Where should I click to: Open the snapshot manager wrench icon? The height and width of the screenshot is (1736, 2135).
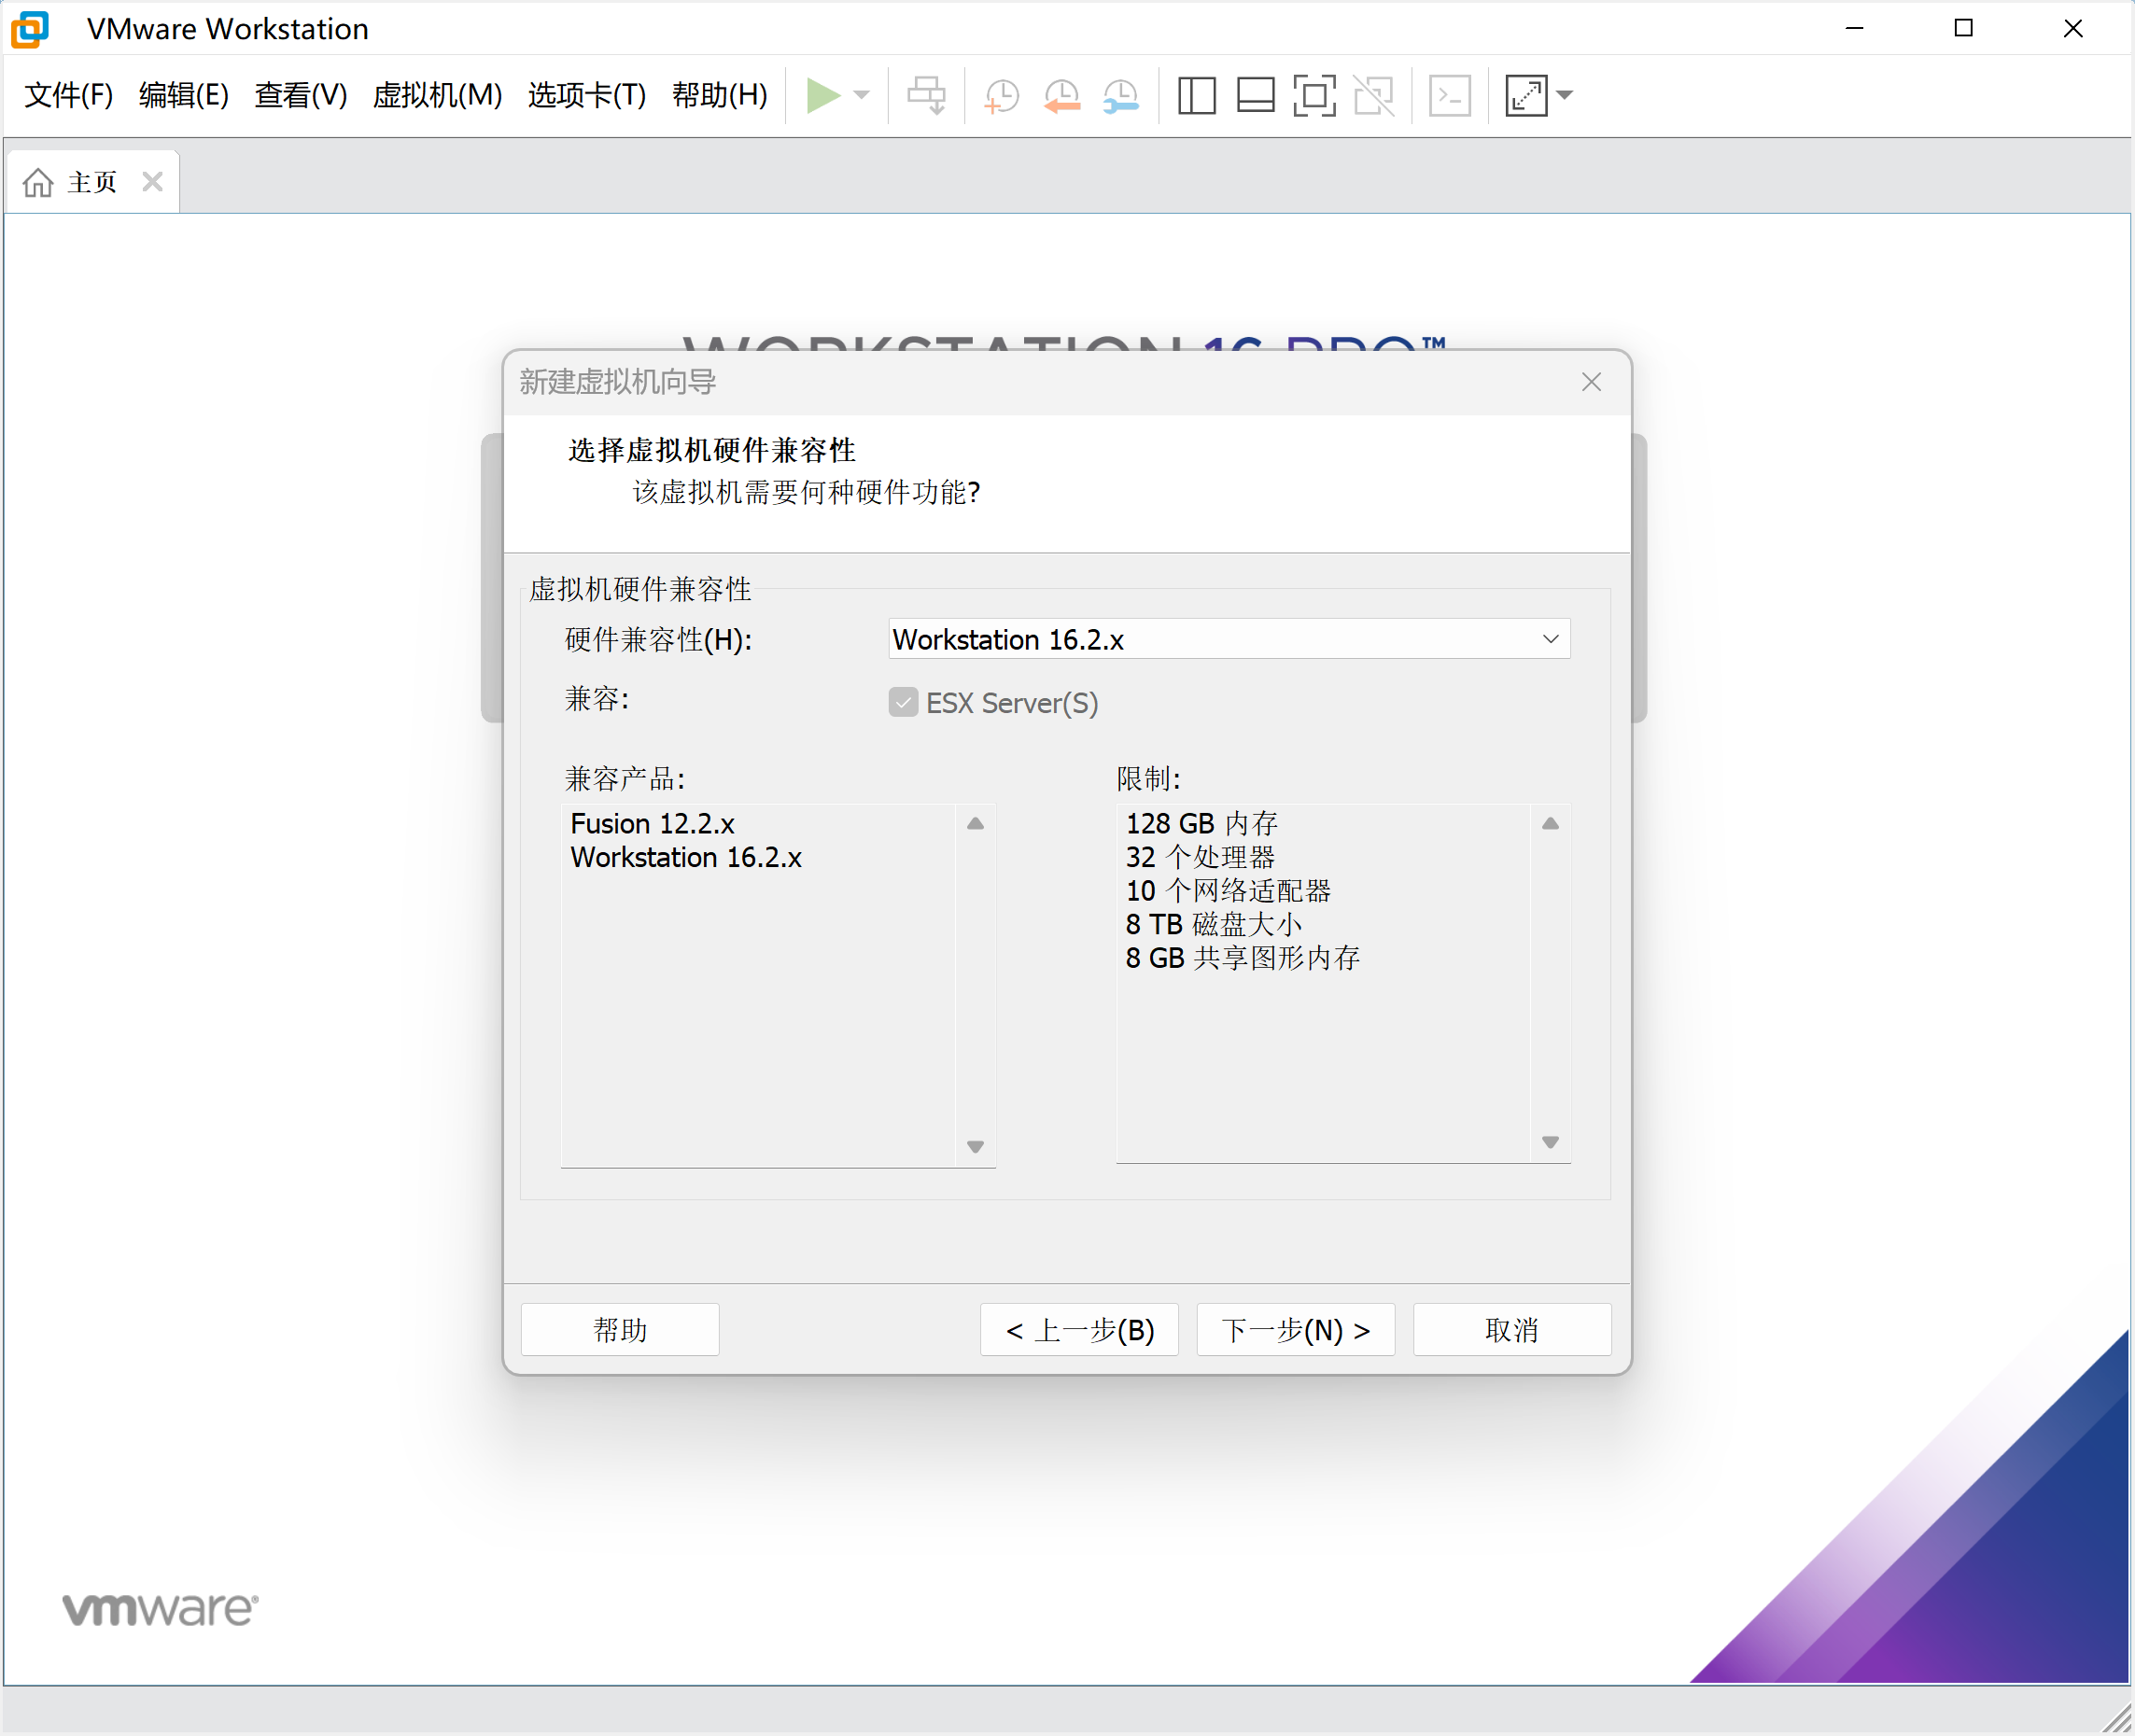tap(1121, 96)
